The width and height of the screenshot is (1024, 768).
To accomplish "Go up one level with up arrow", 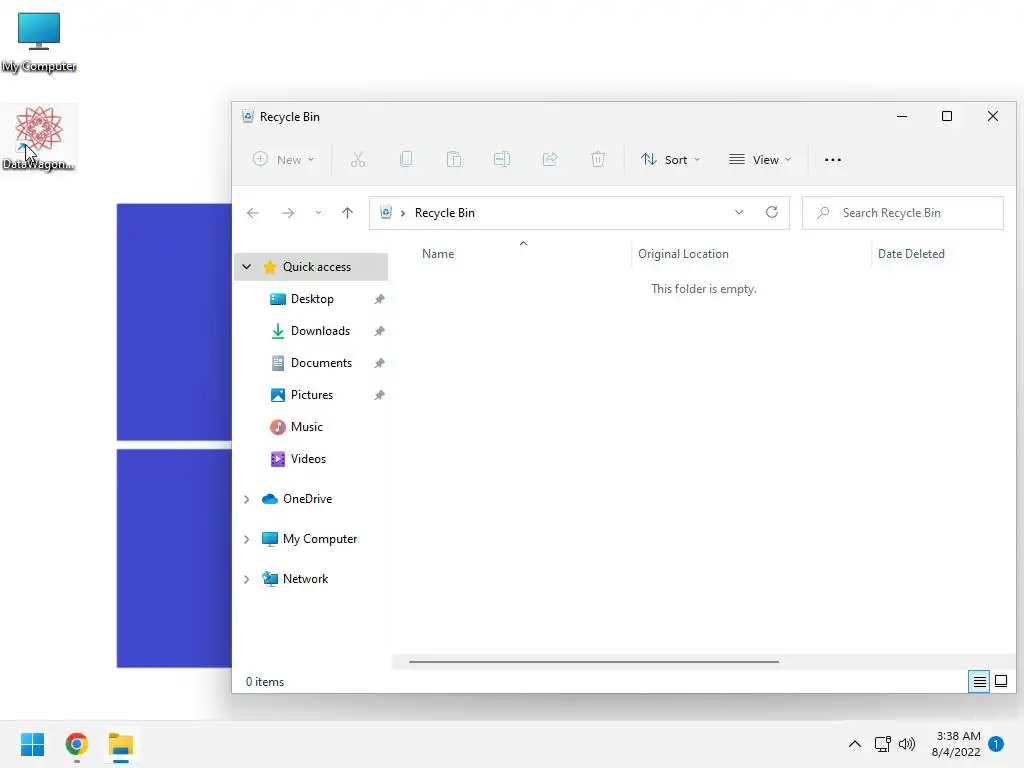I will [347, 213].
